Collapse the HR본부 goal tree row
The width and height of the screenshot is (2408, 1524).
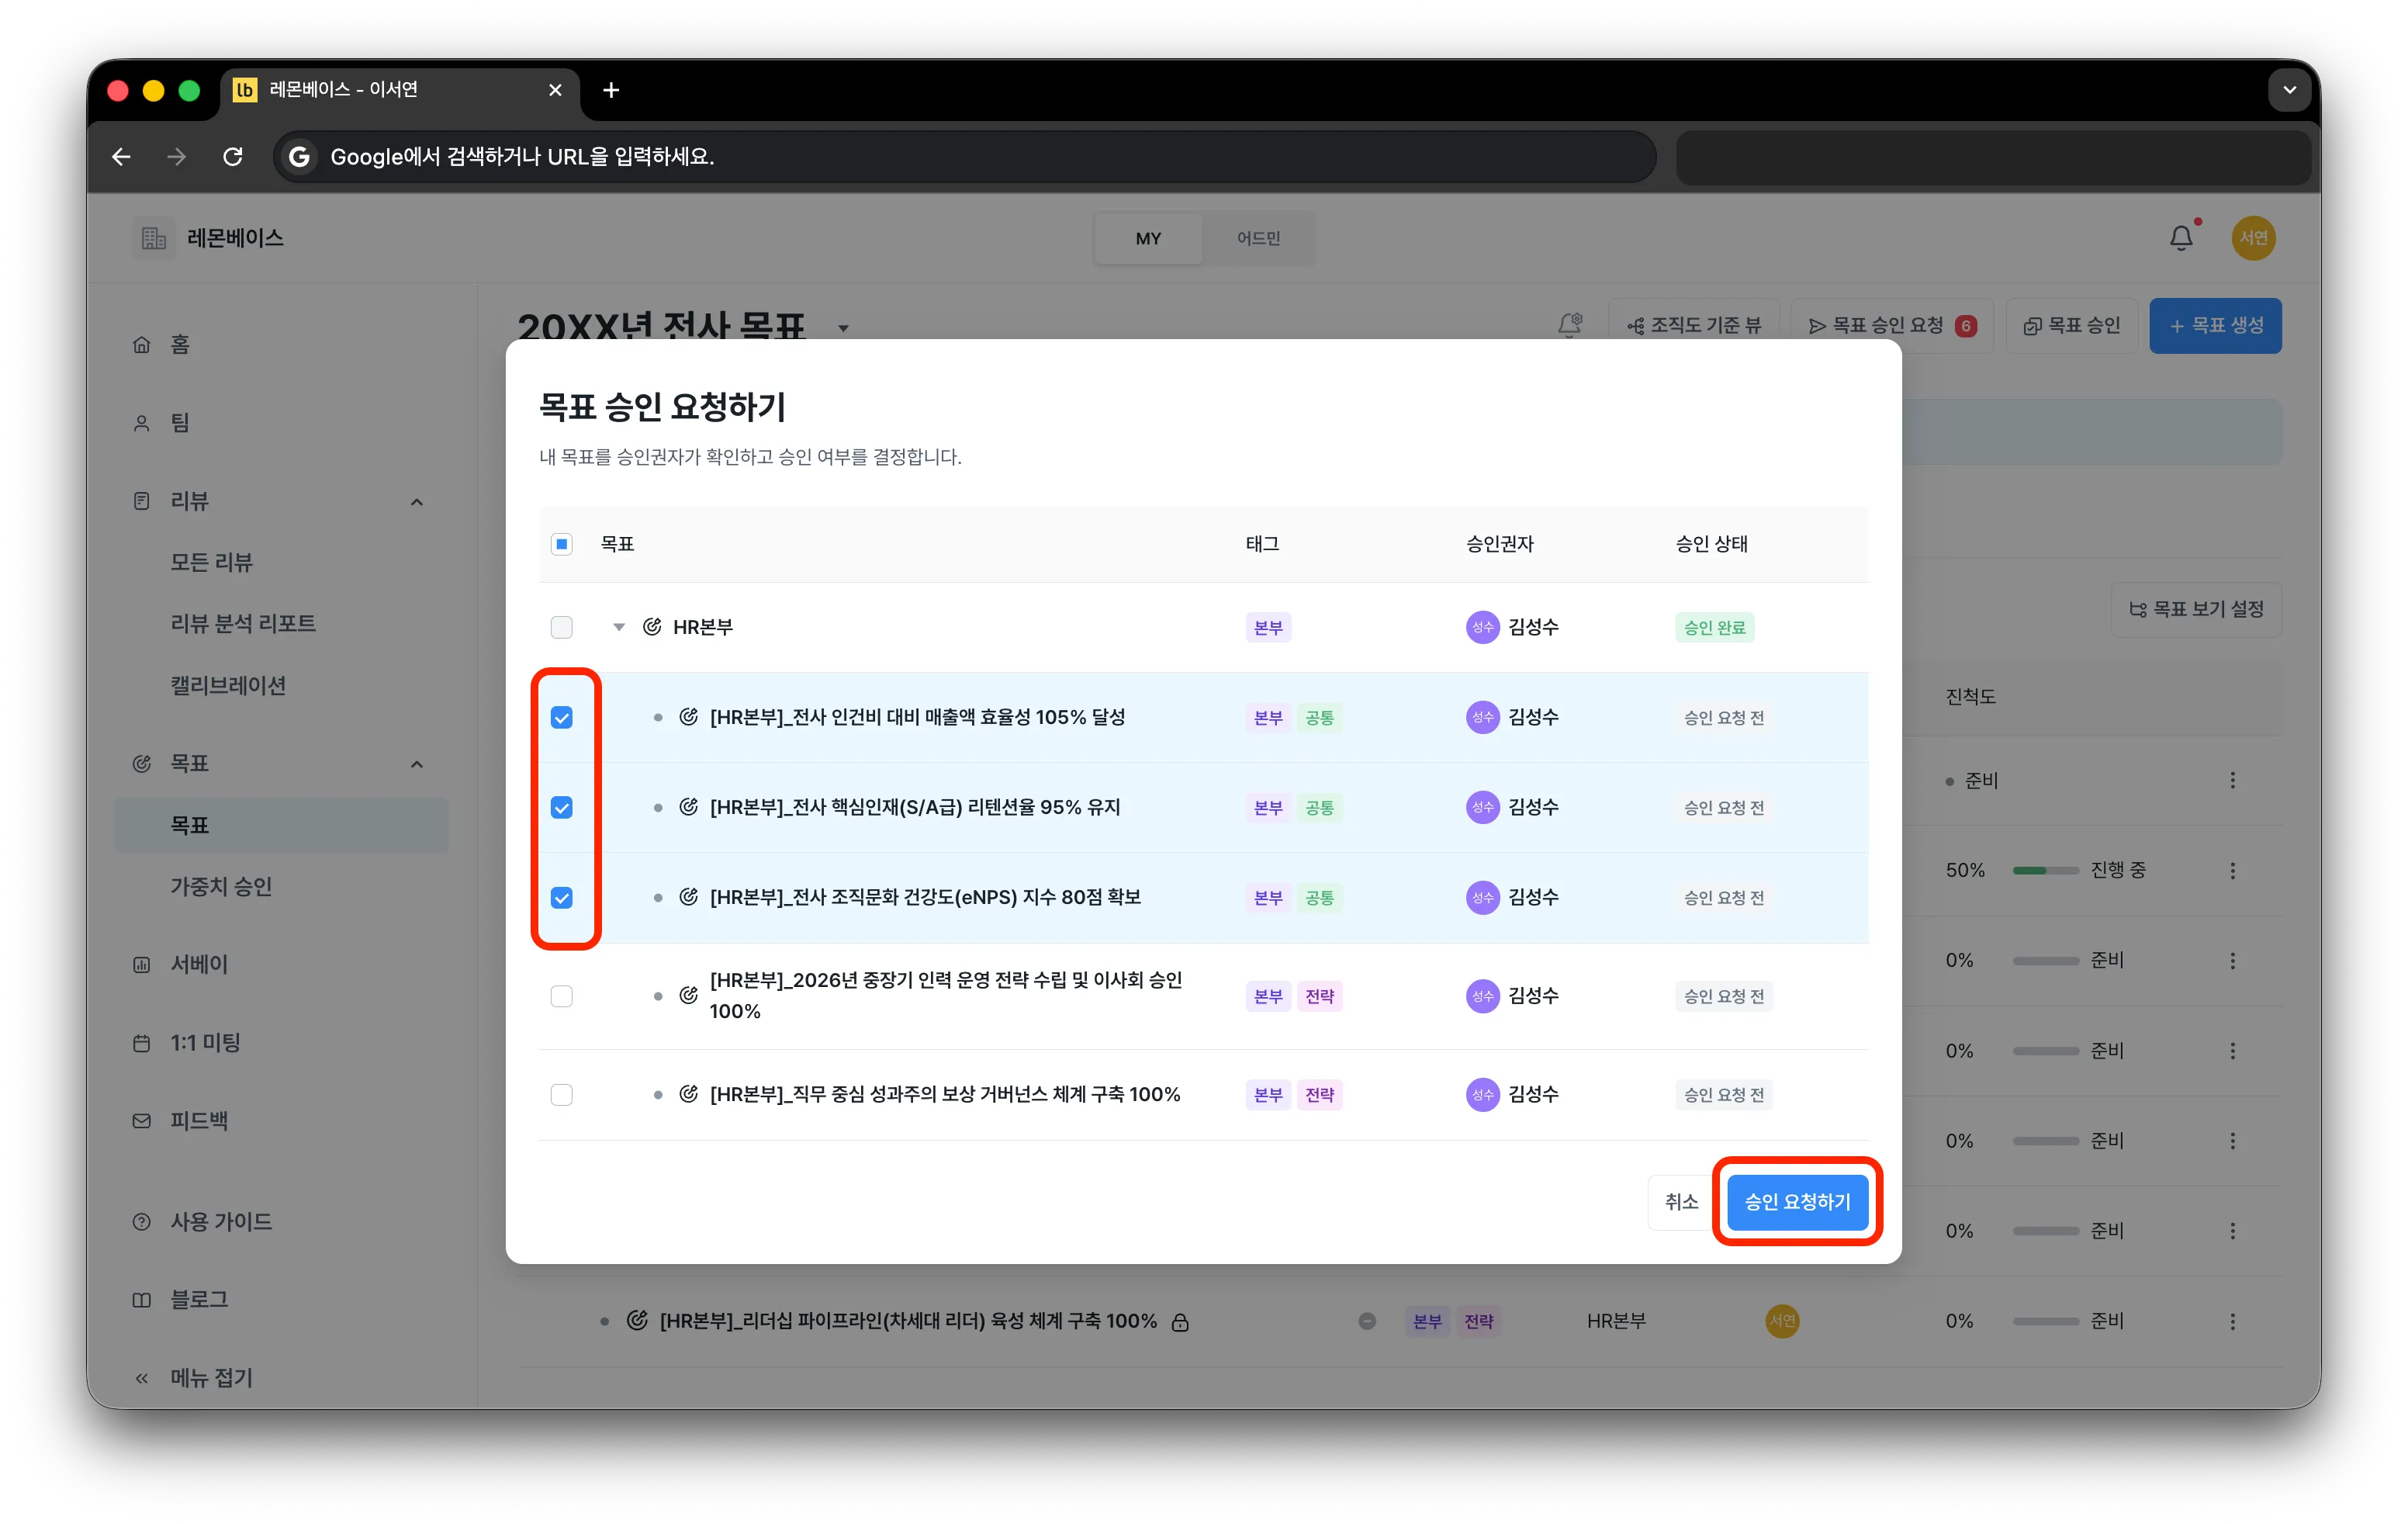coord(619,627)
